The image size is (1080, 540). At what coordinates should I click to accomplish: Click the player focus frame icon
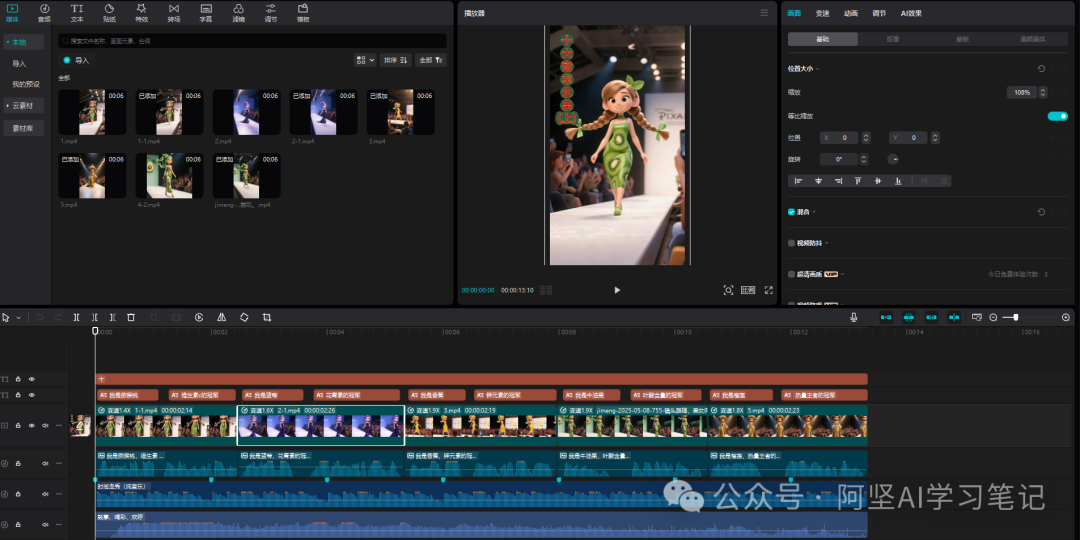pyautogui.click(x=728, y=290)
